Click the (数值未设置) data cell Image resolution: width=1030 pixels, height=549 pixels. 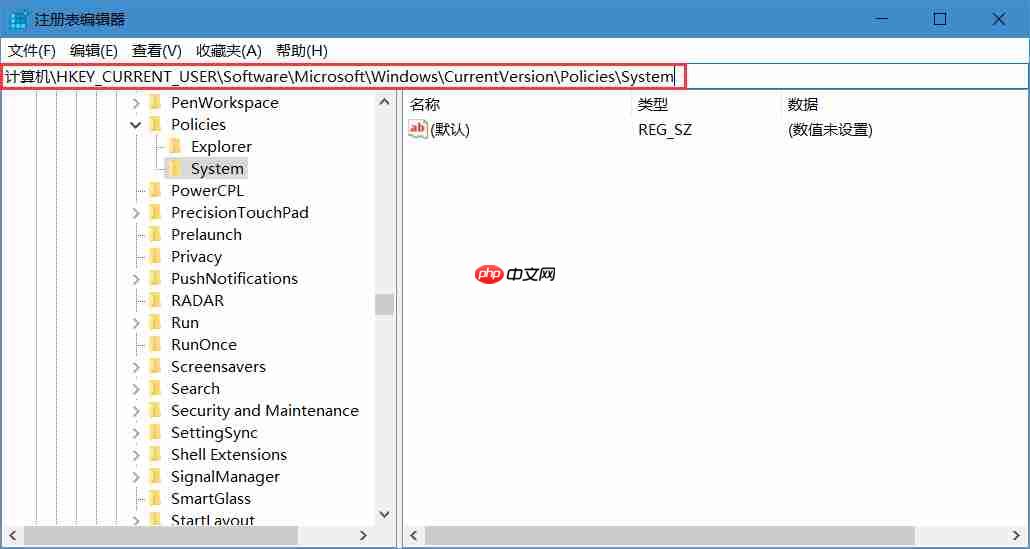(830, 130)
